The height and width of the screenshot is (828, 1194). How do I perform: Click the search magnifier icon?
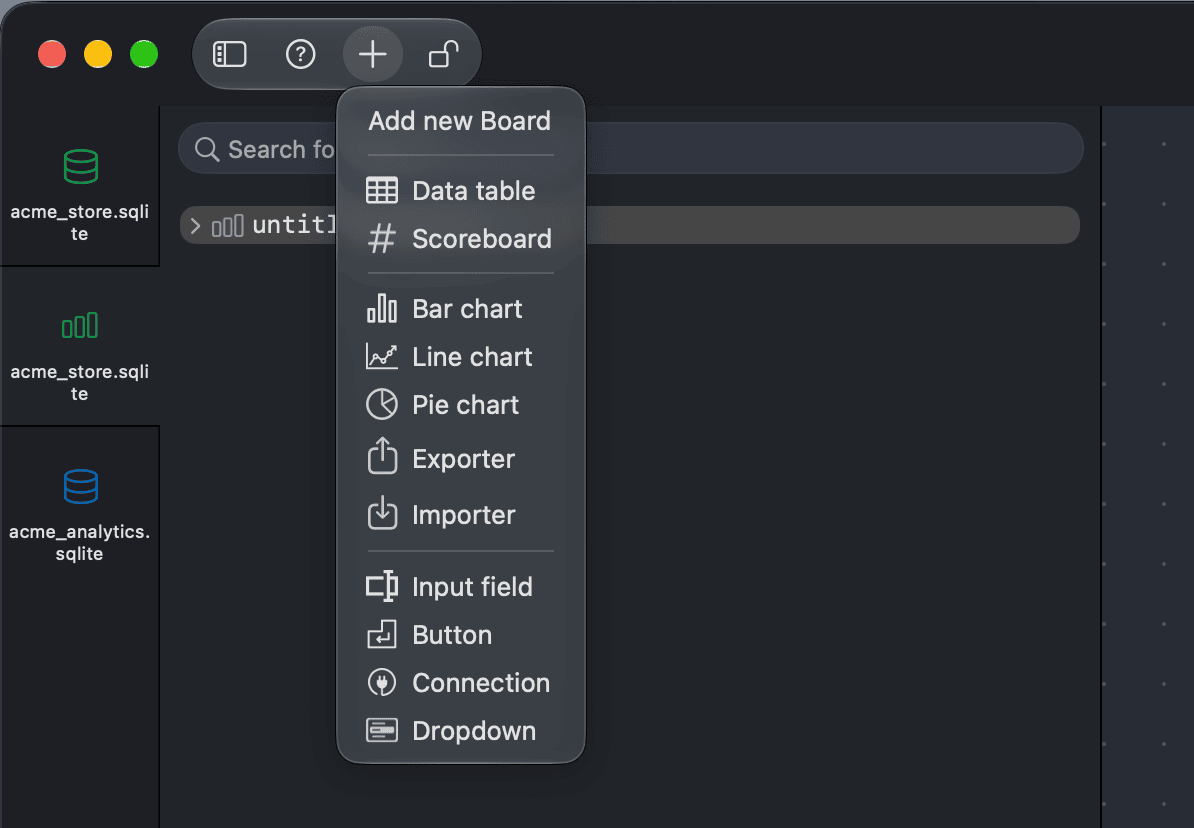tap(207, 149)
